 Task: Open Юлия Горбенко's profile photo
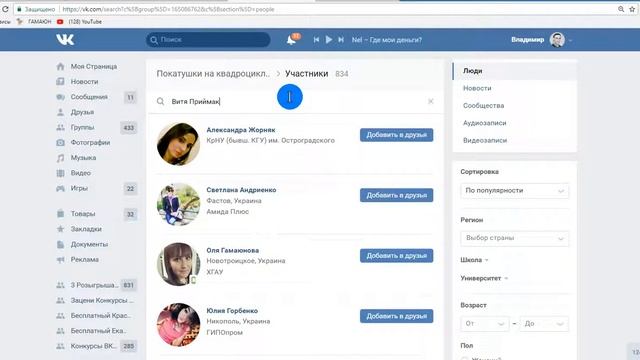coord(178,324)
